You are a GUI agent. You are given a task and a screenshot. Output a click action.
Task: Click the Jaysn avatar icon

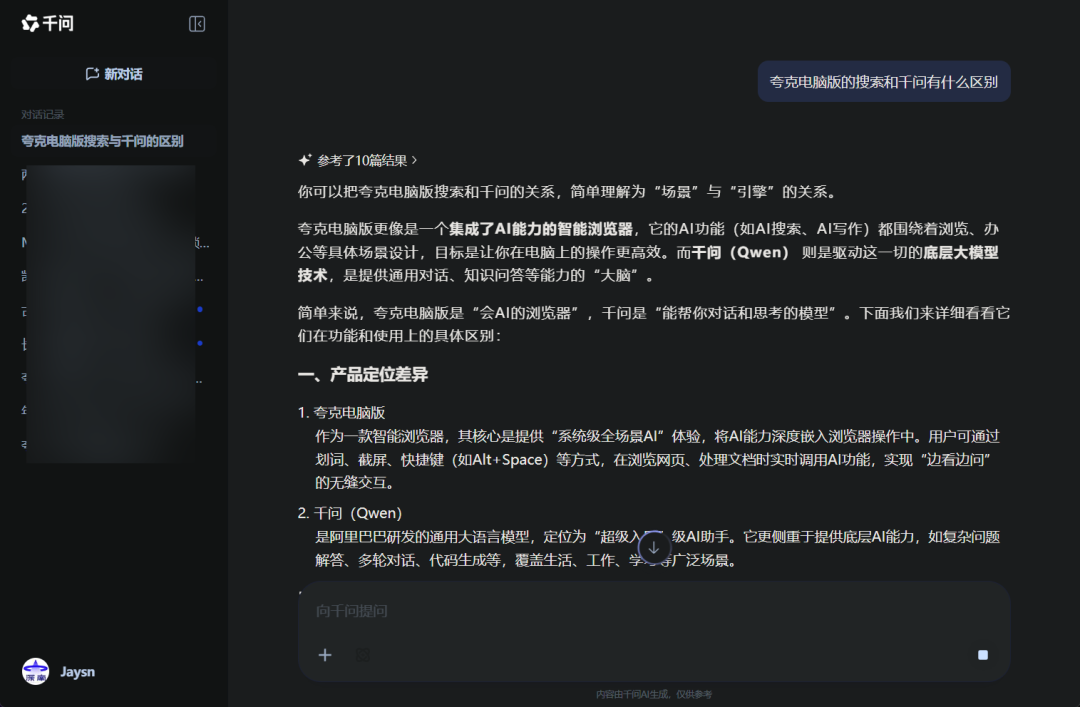35,671
